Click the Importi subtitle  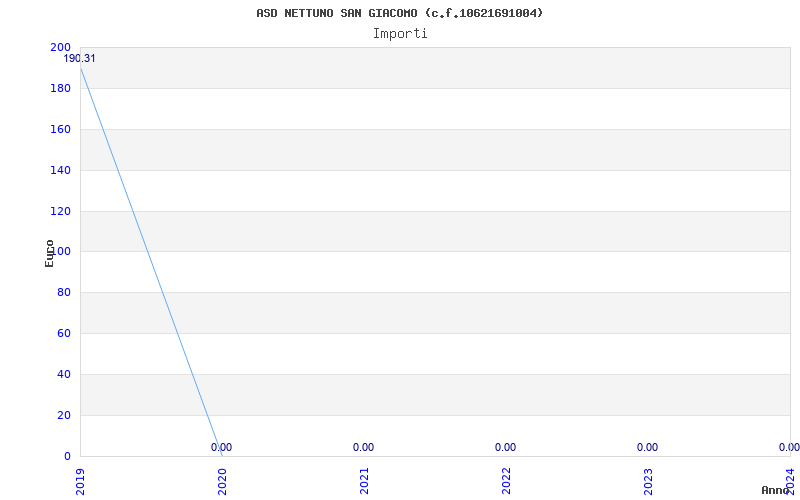400,34
